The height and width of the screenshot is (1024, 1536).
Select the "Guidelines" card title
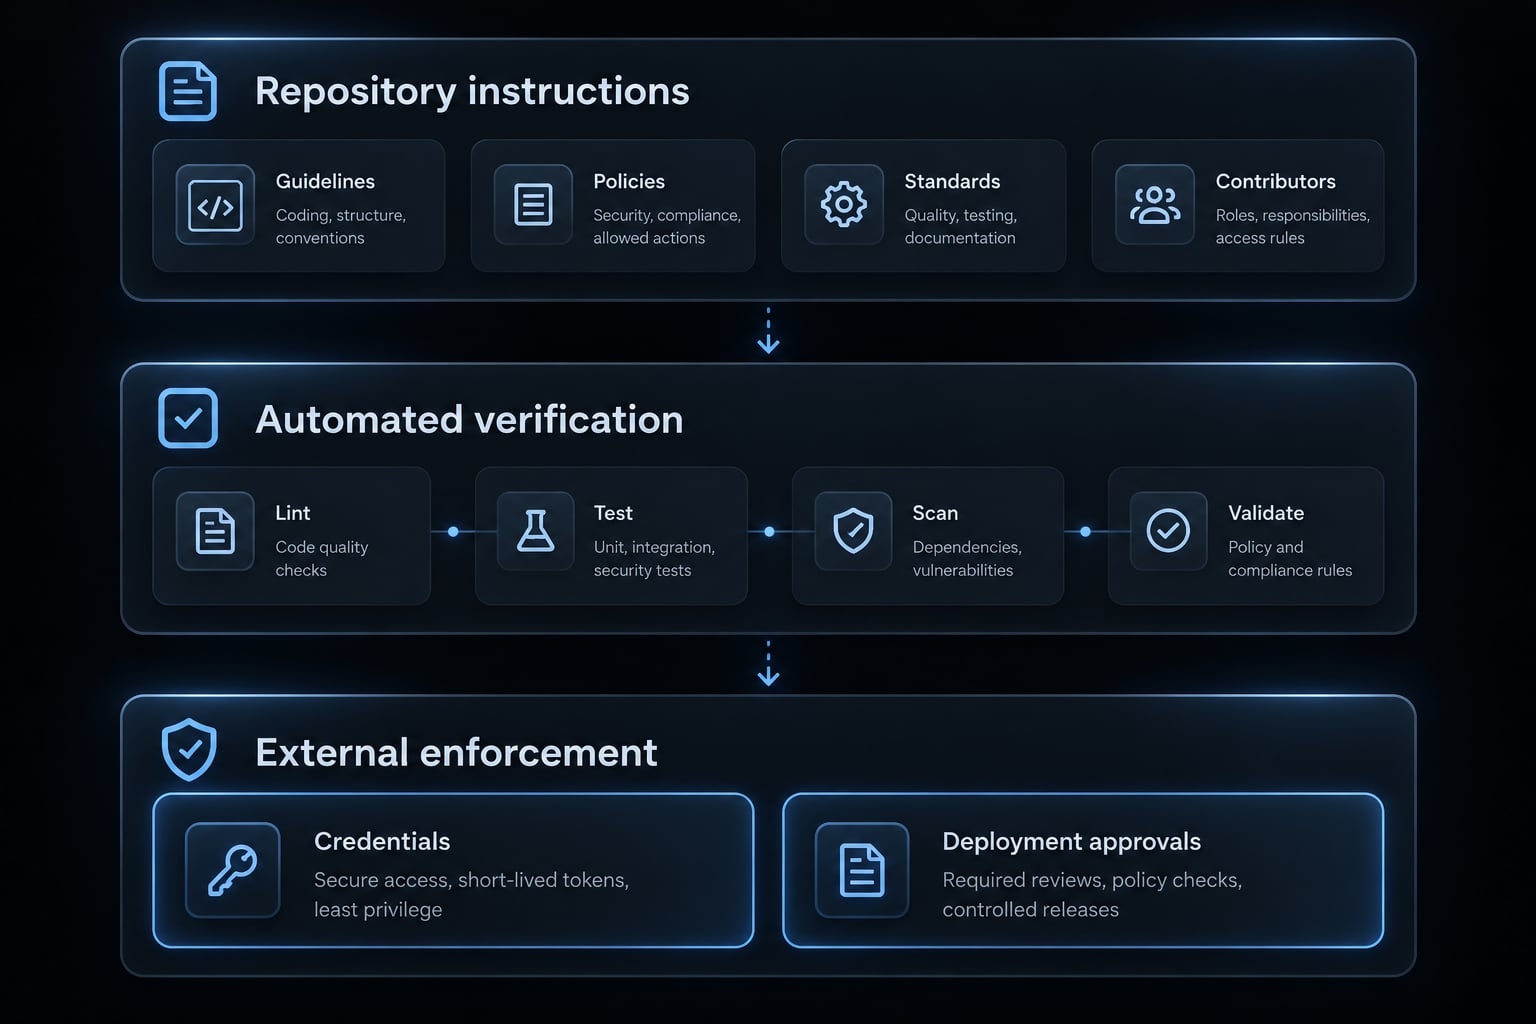tap(325, 181)
